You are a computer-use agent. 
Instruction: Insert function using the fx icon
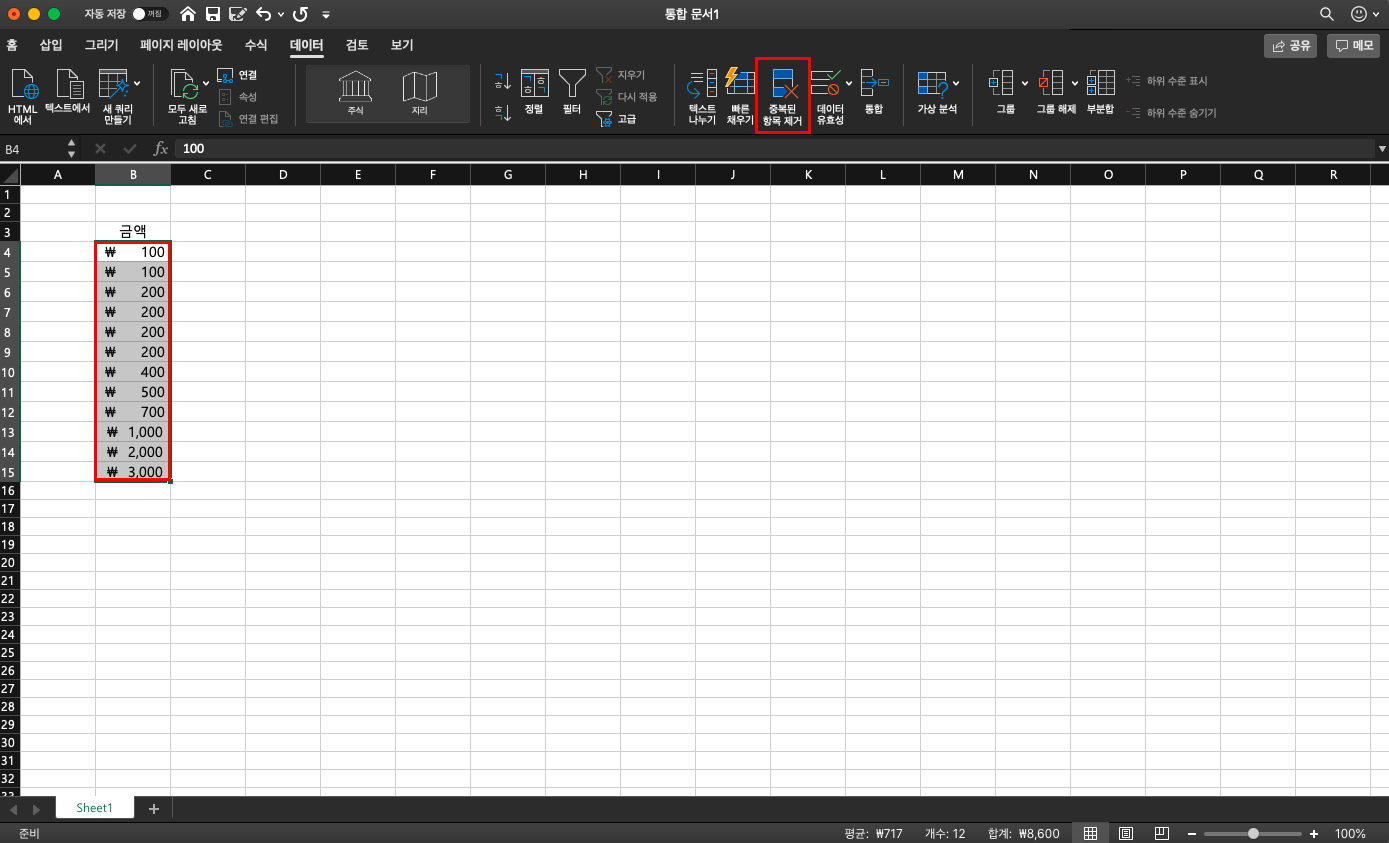point(160,148)
